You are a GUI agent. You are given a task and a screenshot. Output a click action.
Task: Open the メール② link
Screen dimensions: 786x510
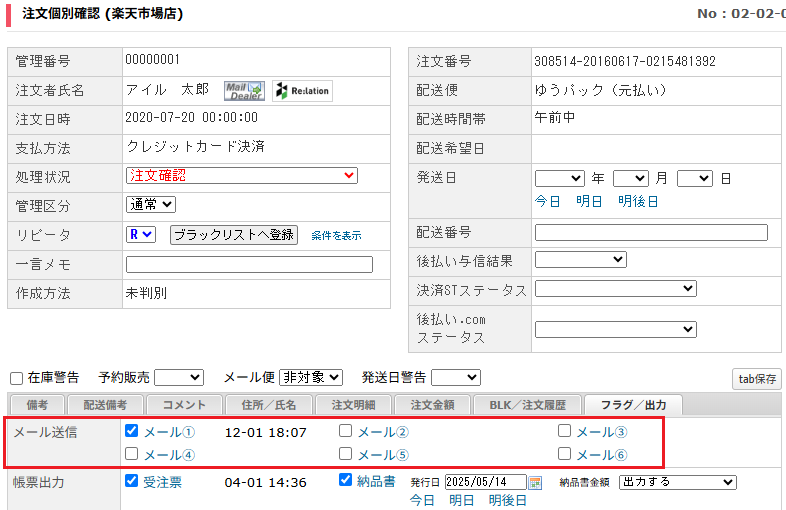click(383, 432)
